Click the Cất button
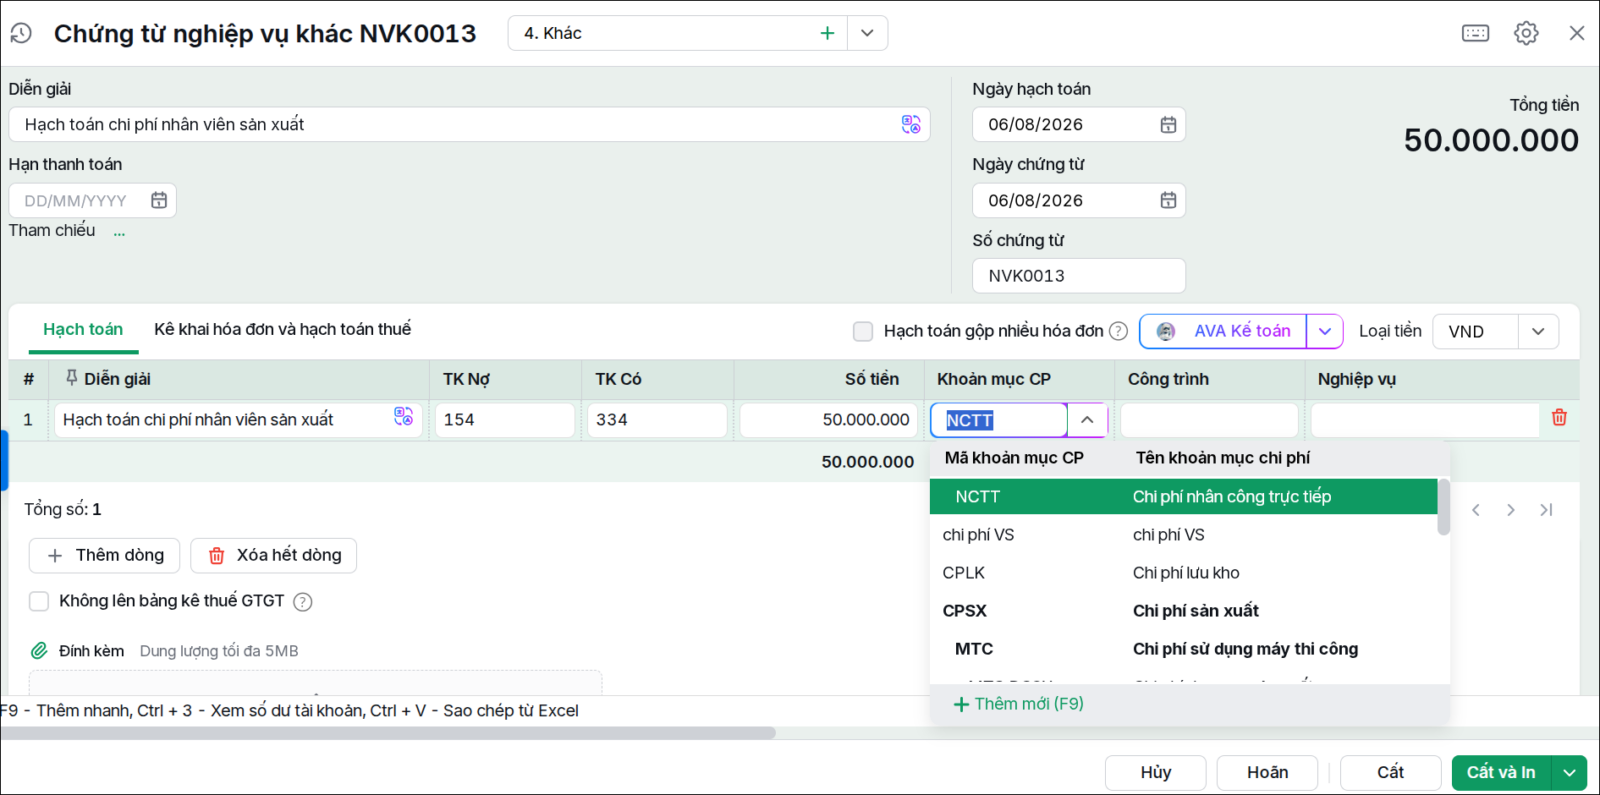 pos(1390,772)
